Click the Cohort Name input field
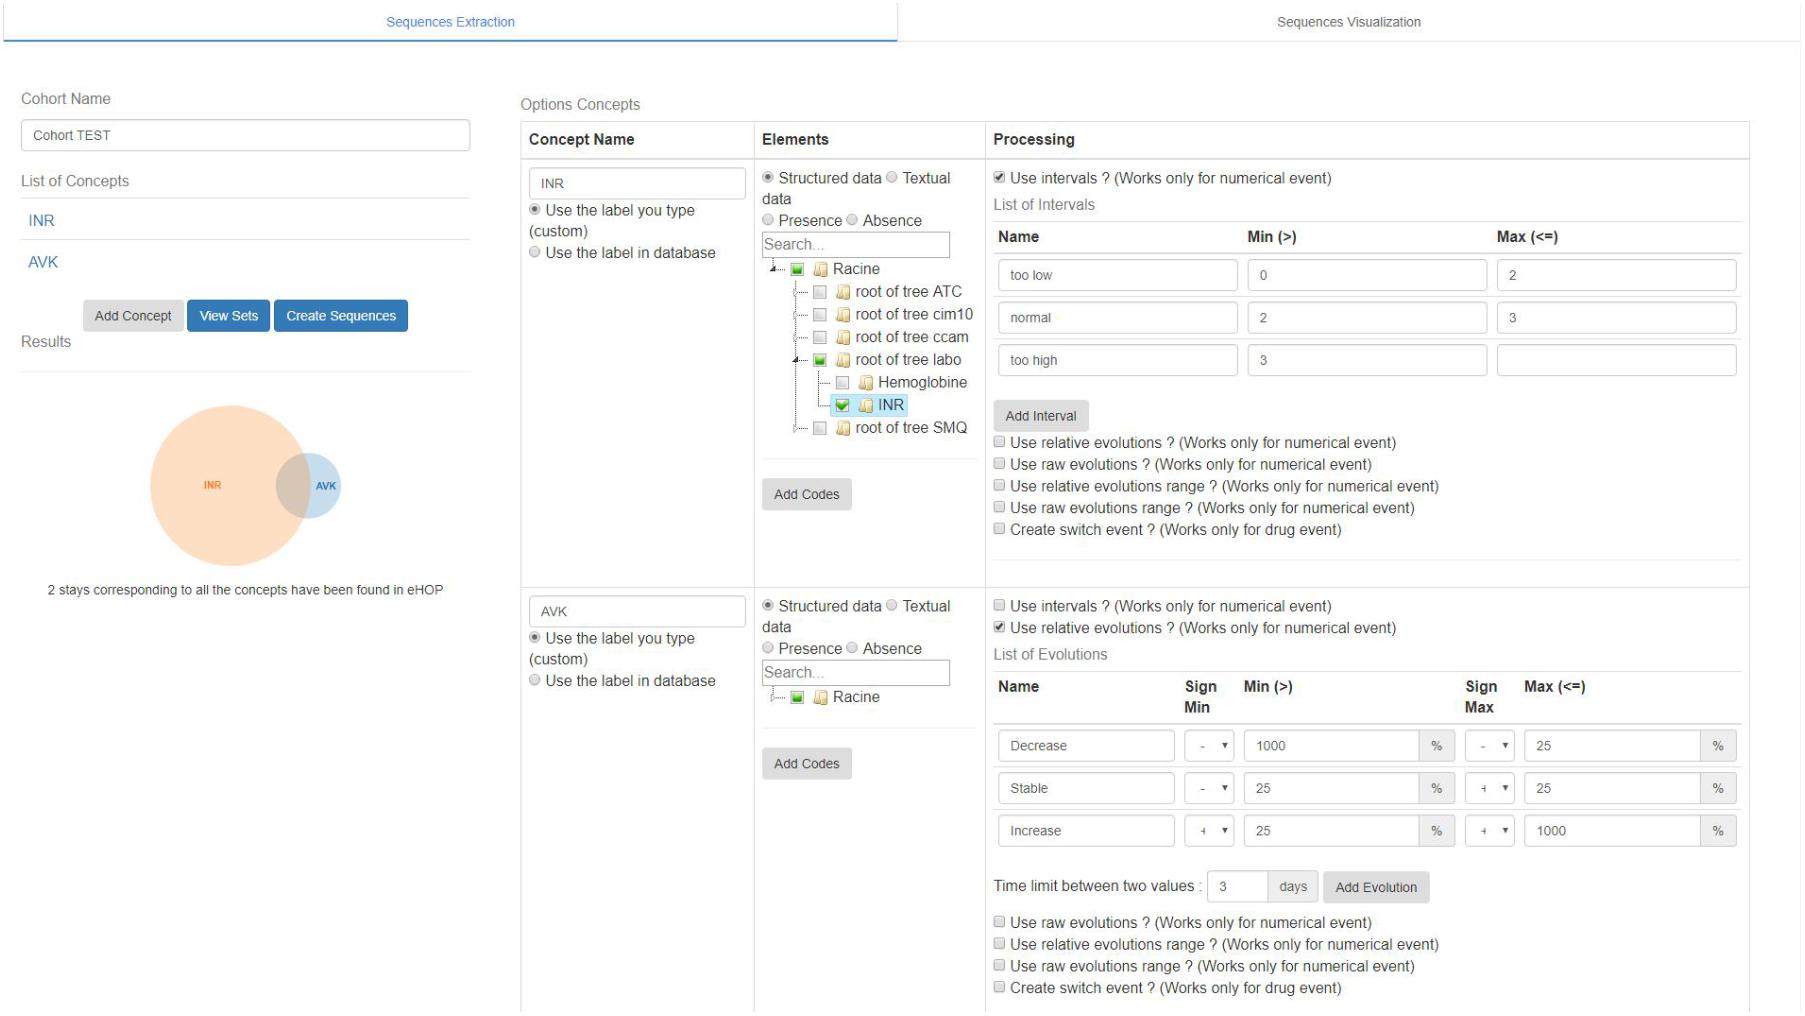 point(245,136)
